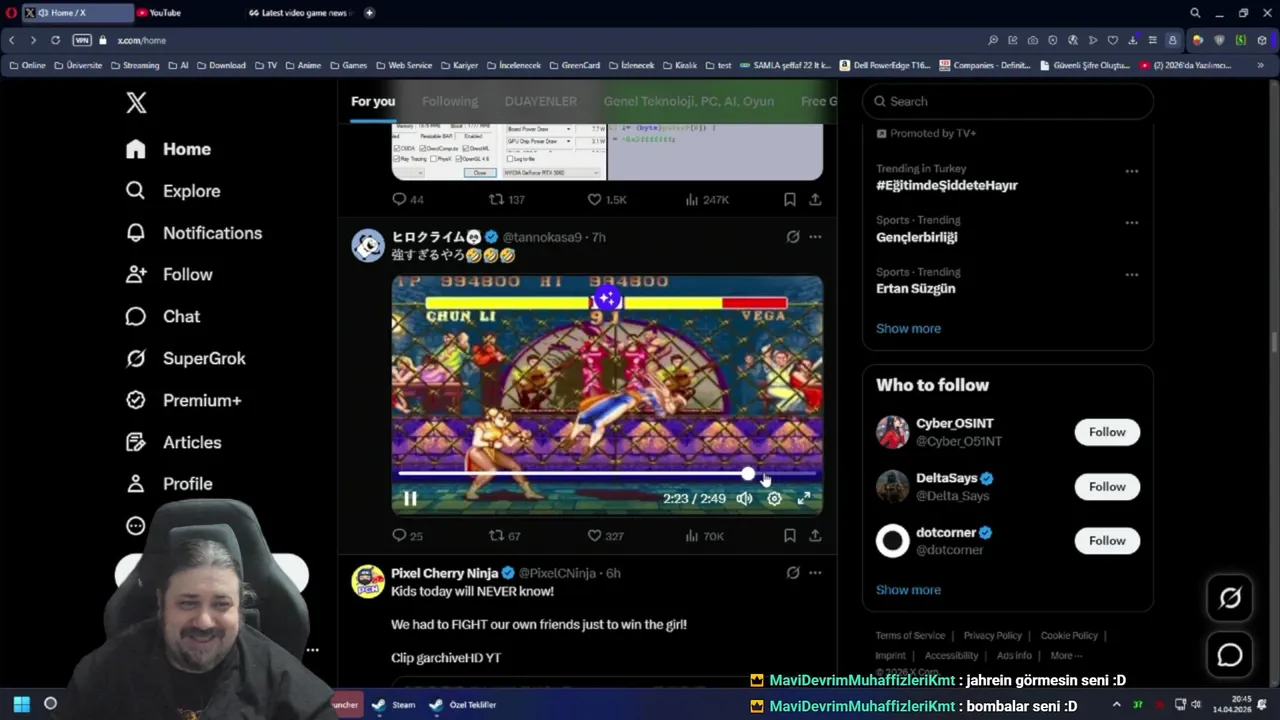This screenshot has height=720, width=1280.
Task: View analytics on post with 70K views
Action: [x=705, y=536]
